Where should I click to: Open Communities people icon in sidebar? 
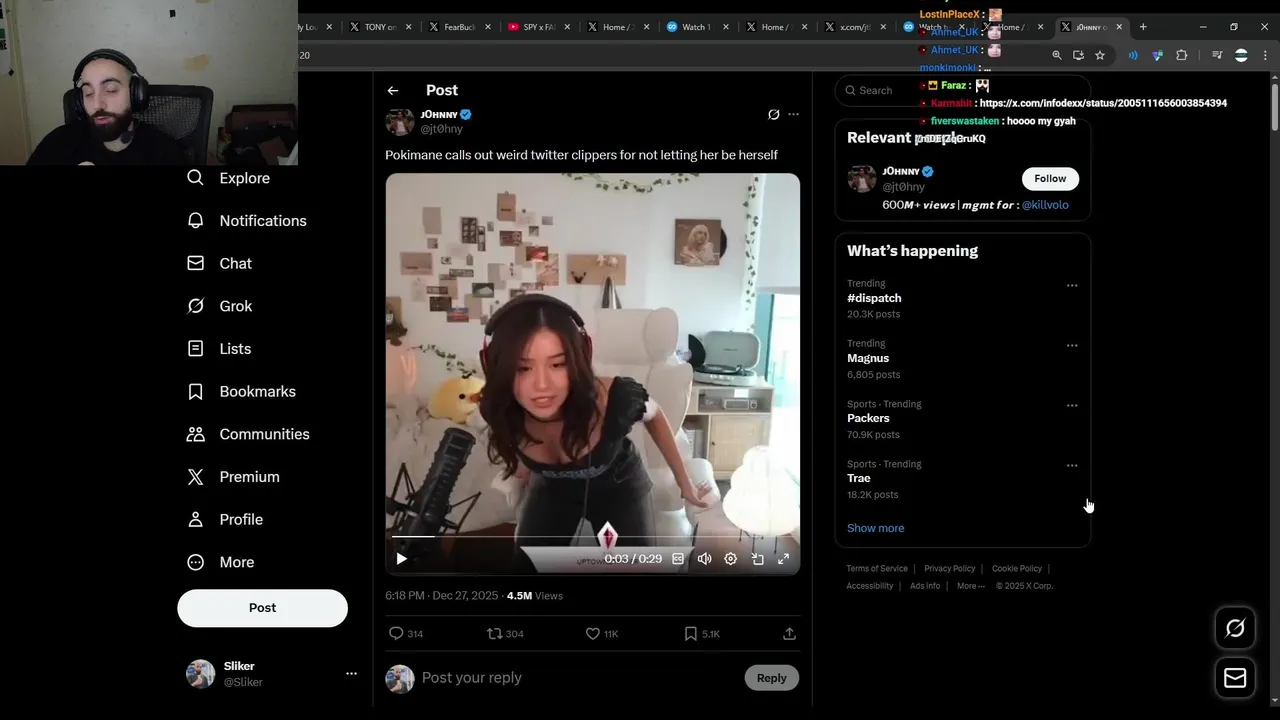[x=196, y=434]
